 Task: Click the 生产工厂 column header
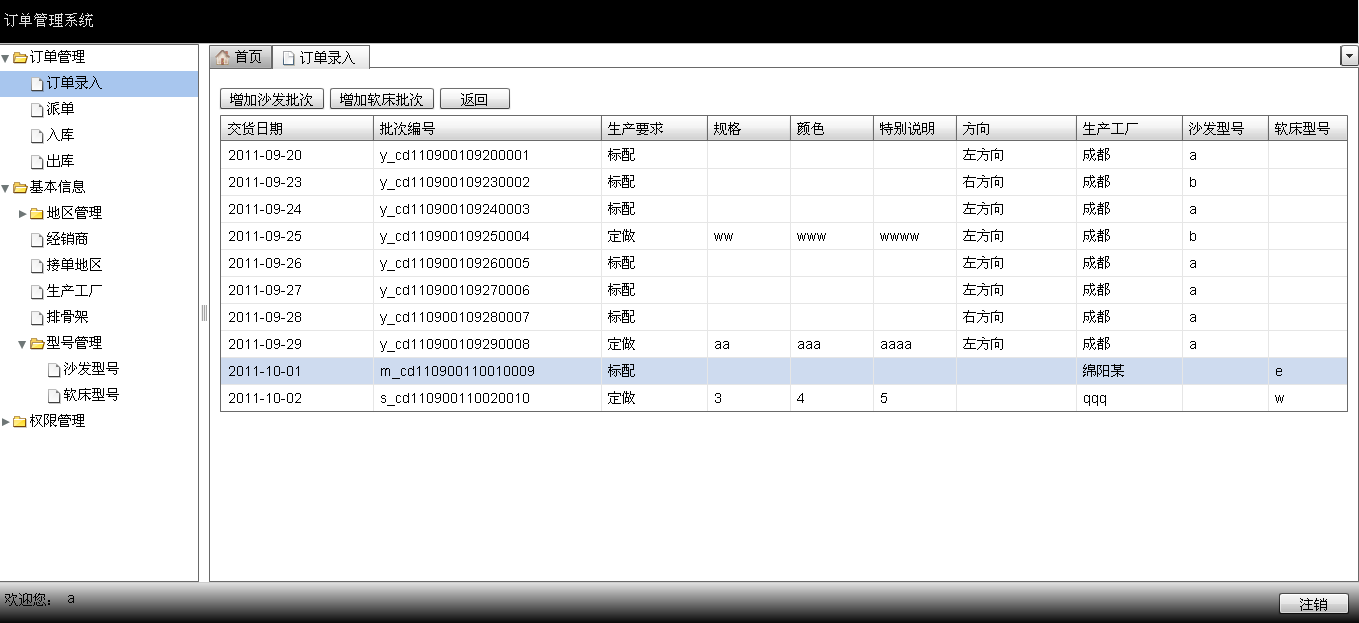pyautogui.click(x=1129, y=128)
